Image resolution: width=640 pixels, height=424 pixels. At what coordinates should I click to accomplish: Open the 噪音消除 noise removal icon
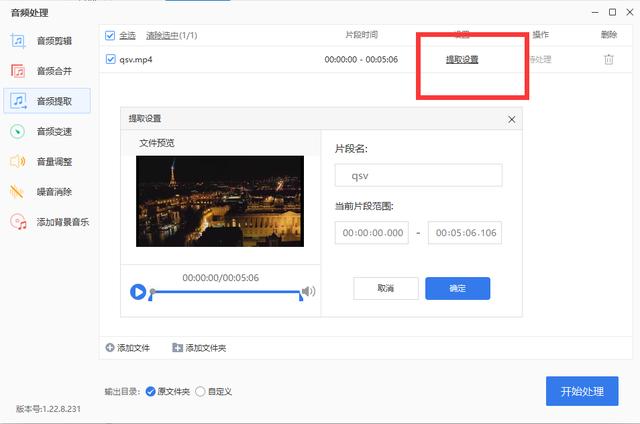(17, 191)
